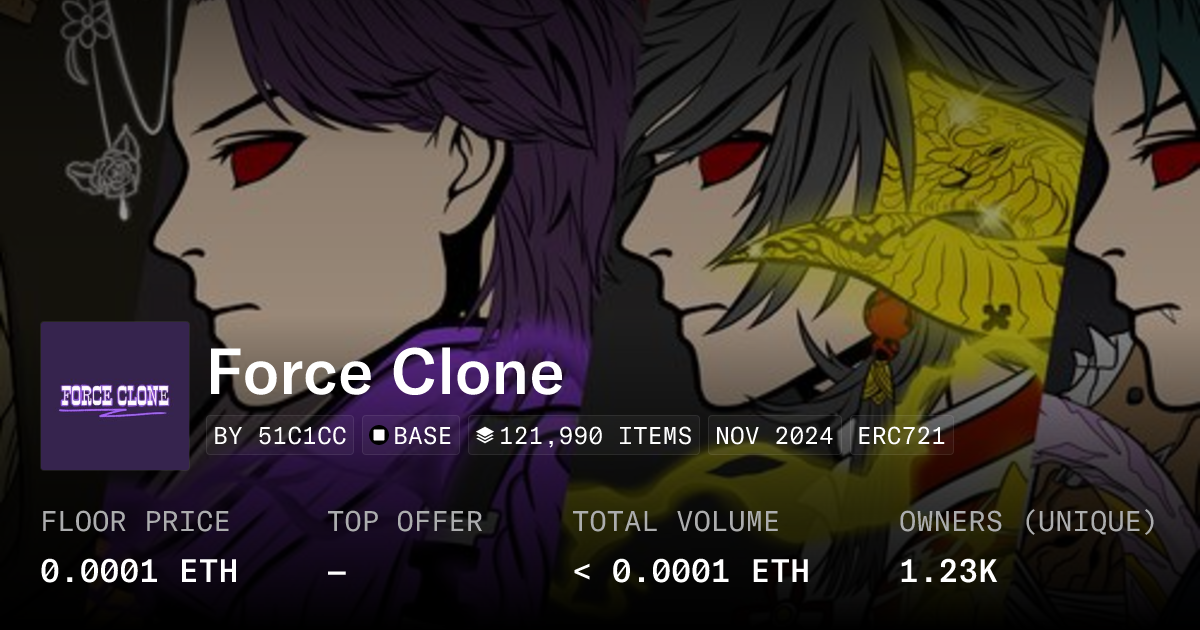
Task: Click the TOP OFFER label
Action: point(405,522)
